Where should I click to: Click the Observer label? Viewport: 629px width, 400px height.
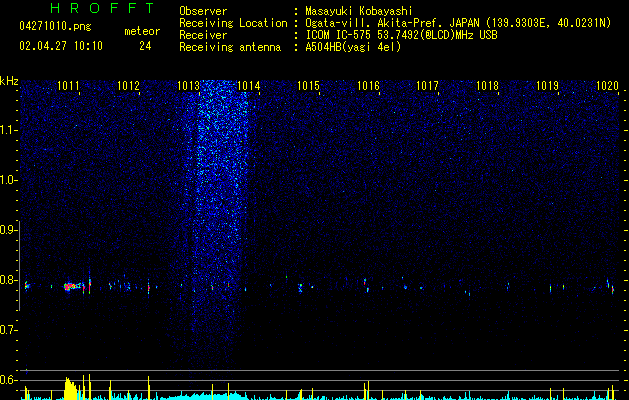click(203, 11)
